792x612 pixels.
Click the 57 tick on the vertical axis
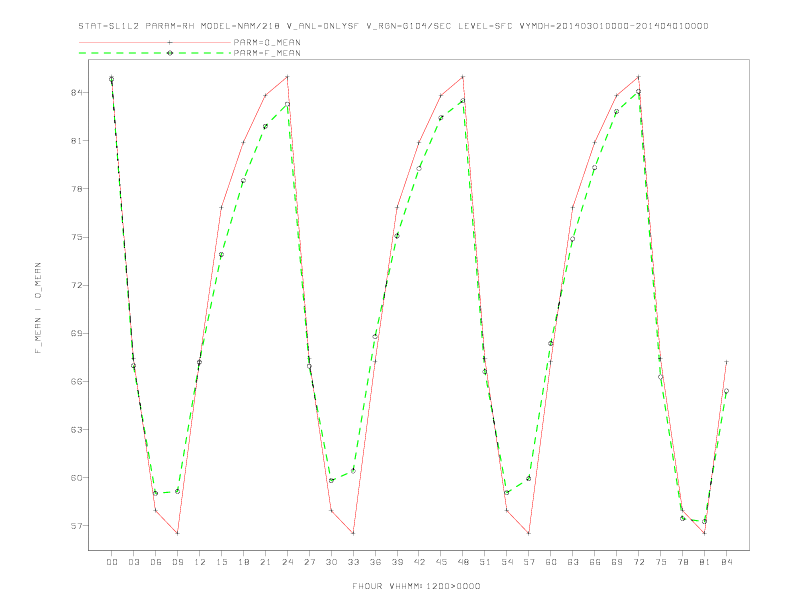pyautogui.click(x=78, y=526)
